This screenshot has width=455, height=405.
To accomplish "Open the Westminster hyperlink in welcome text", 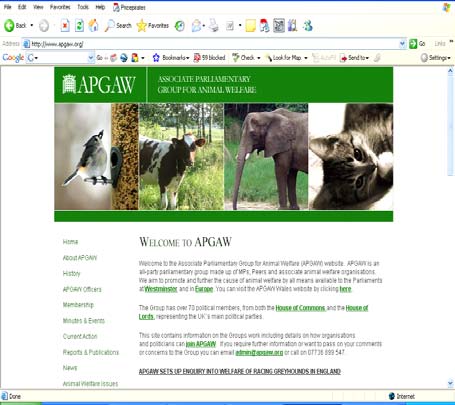I will 161,289.
